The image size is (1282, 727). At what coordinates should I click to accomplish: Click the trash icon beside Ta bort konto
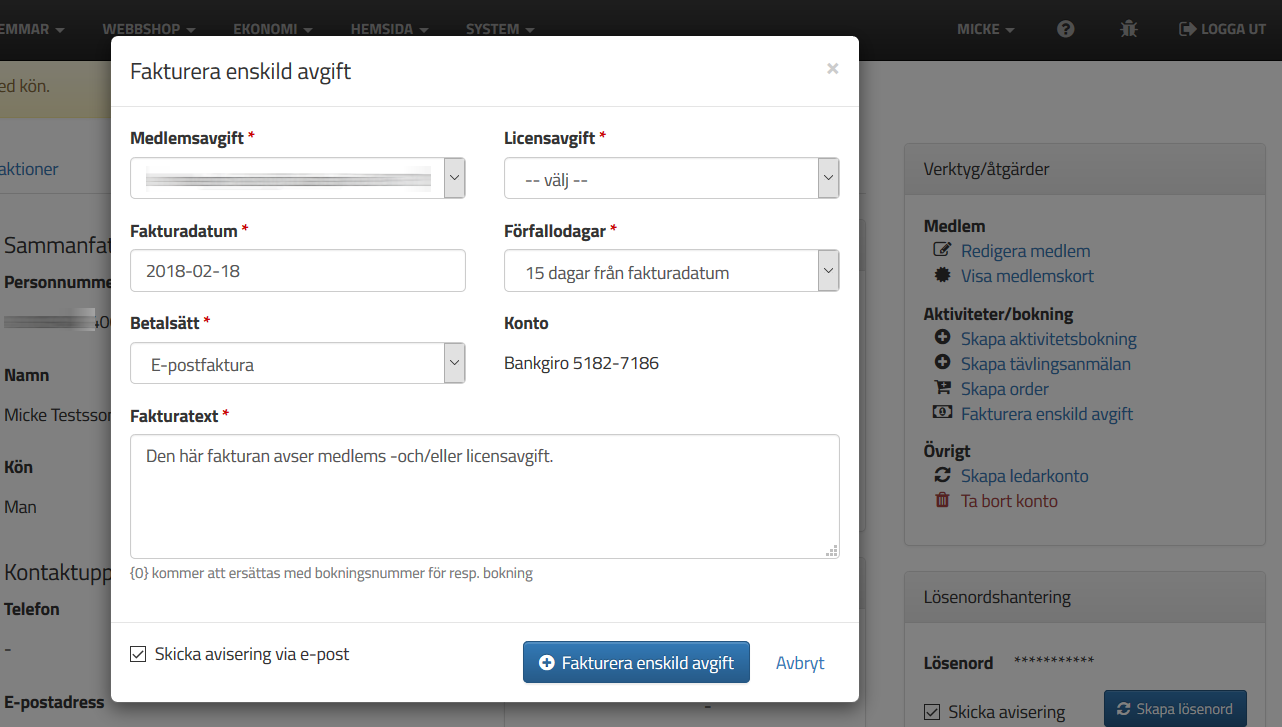pos(941,501)
